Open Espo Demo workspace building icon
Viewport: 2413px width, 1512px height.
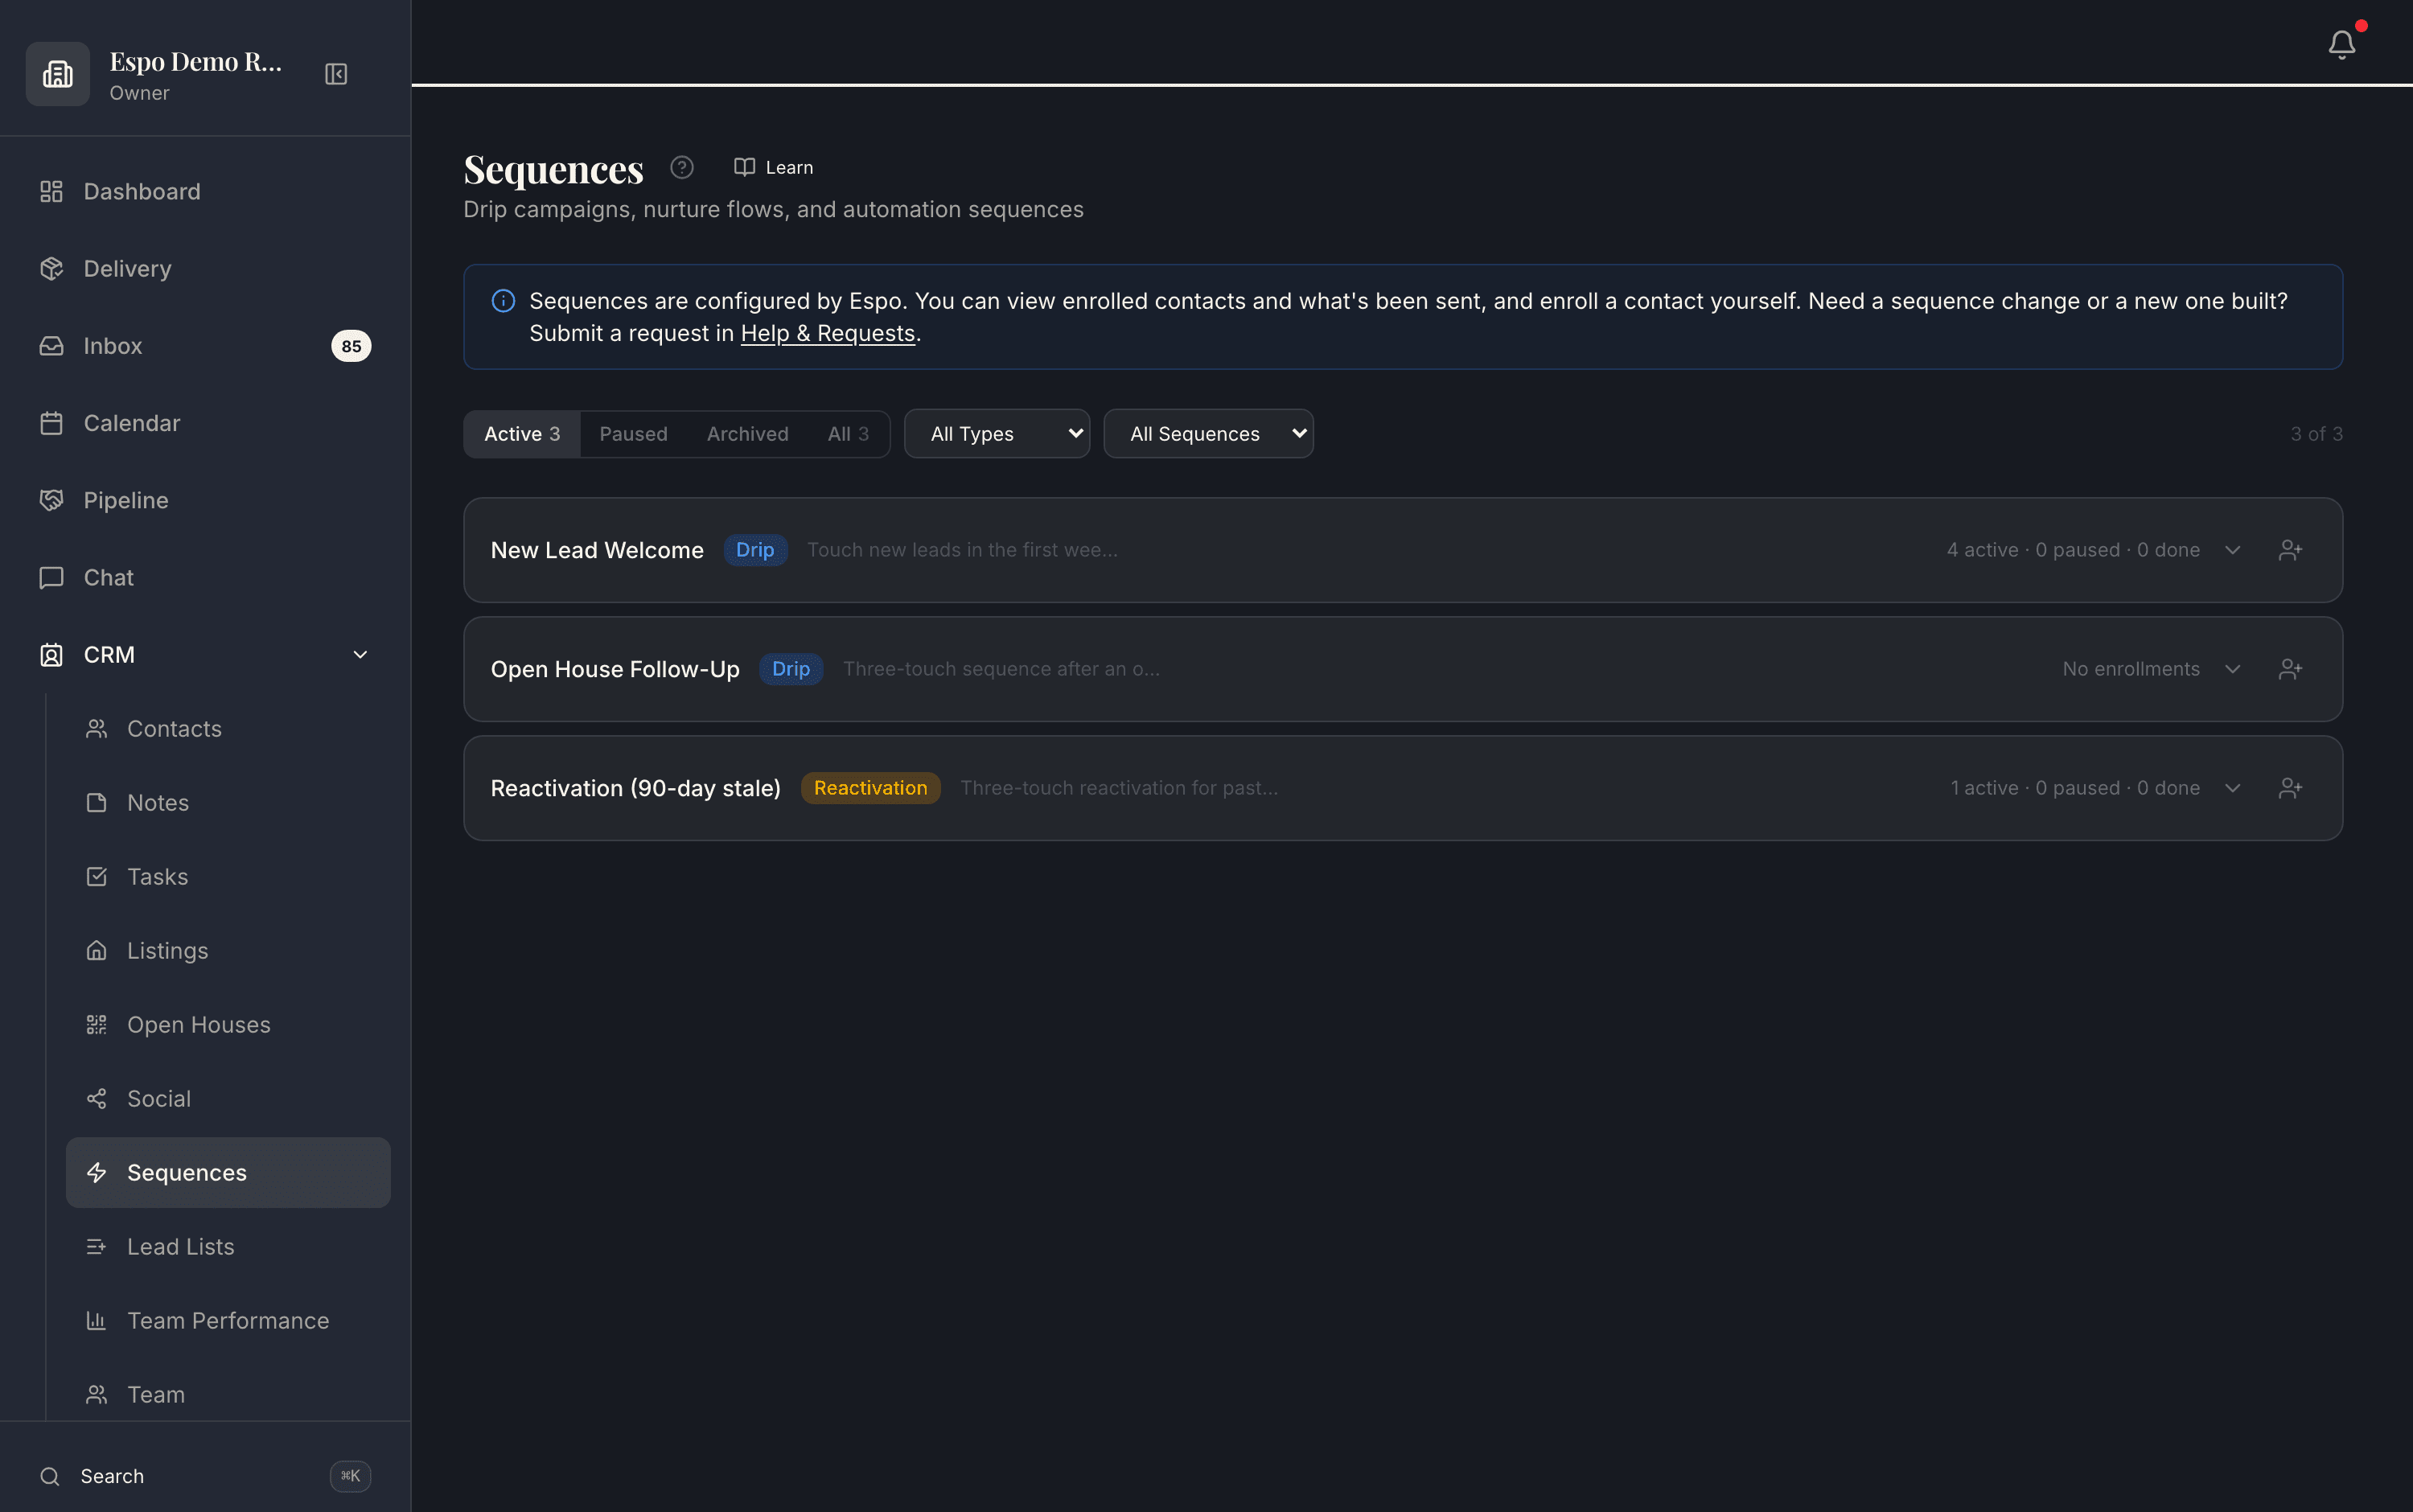coord(58,74)
